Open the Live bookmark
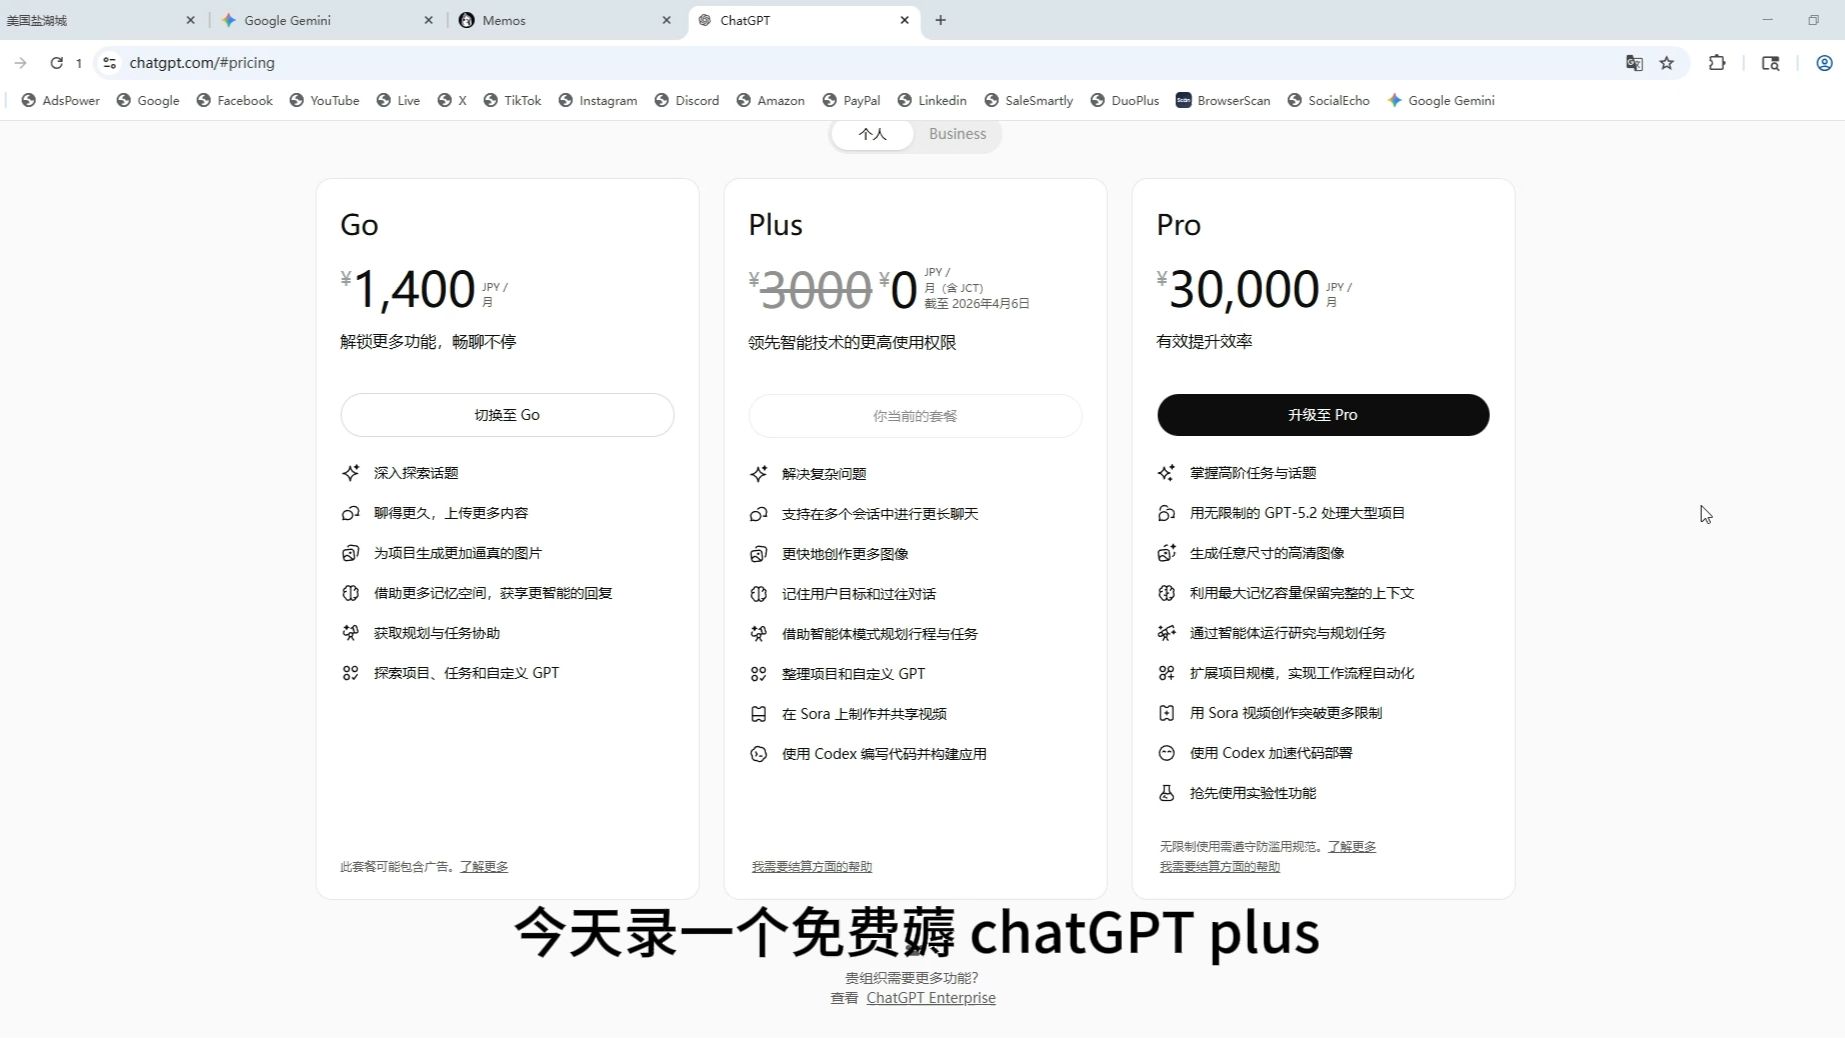Screen dimensions: 1845x1038 click(398, 101)
